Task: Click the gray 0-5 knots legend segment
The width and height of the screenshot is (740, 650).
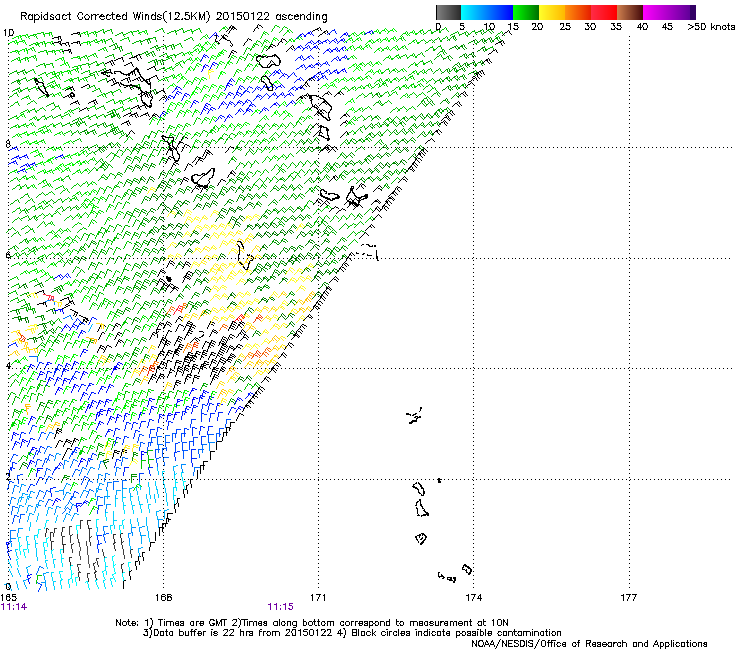Action: click(x=449, y=12)
